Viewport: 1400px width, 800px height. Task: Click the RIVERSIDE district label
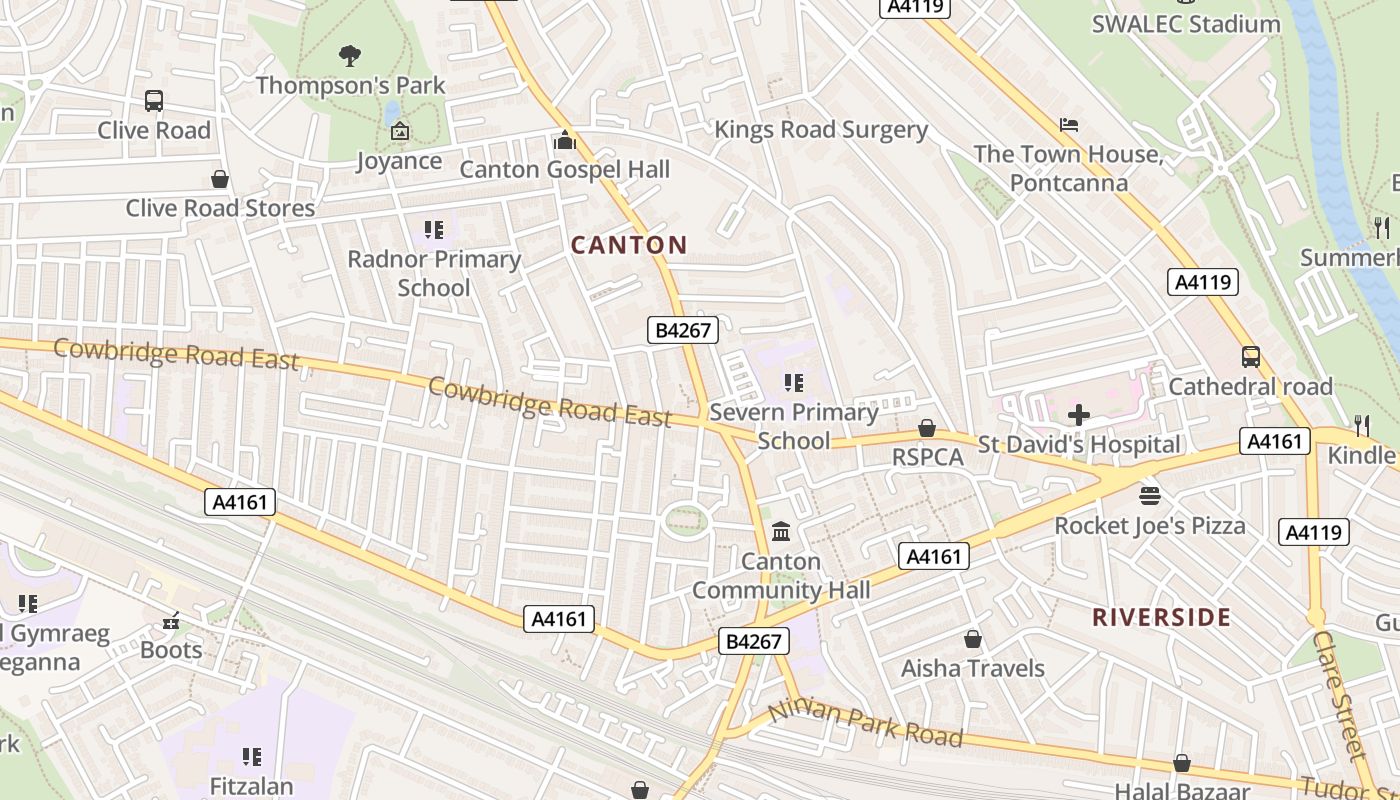pos(1161,617)
